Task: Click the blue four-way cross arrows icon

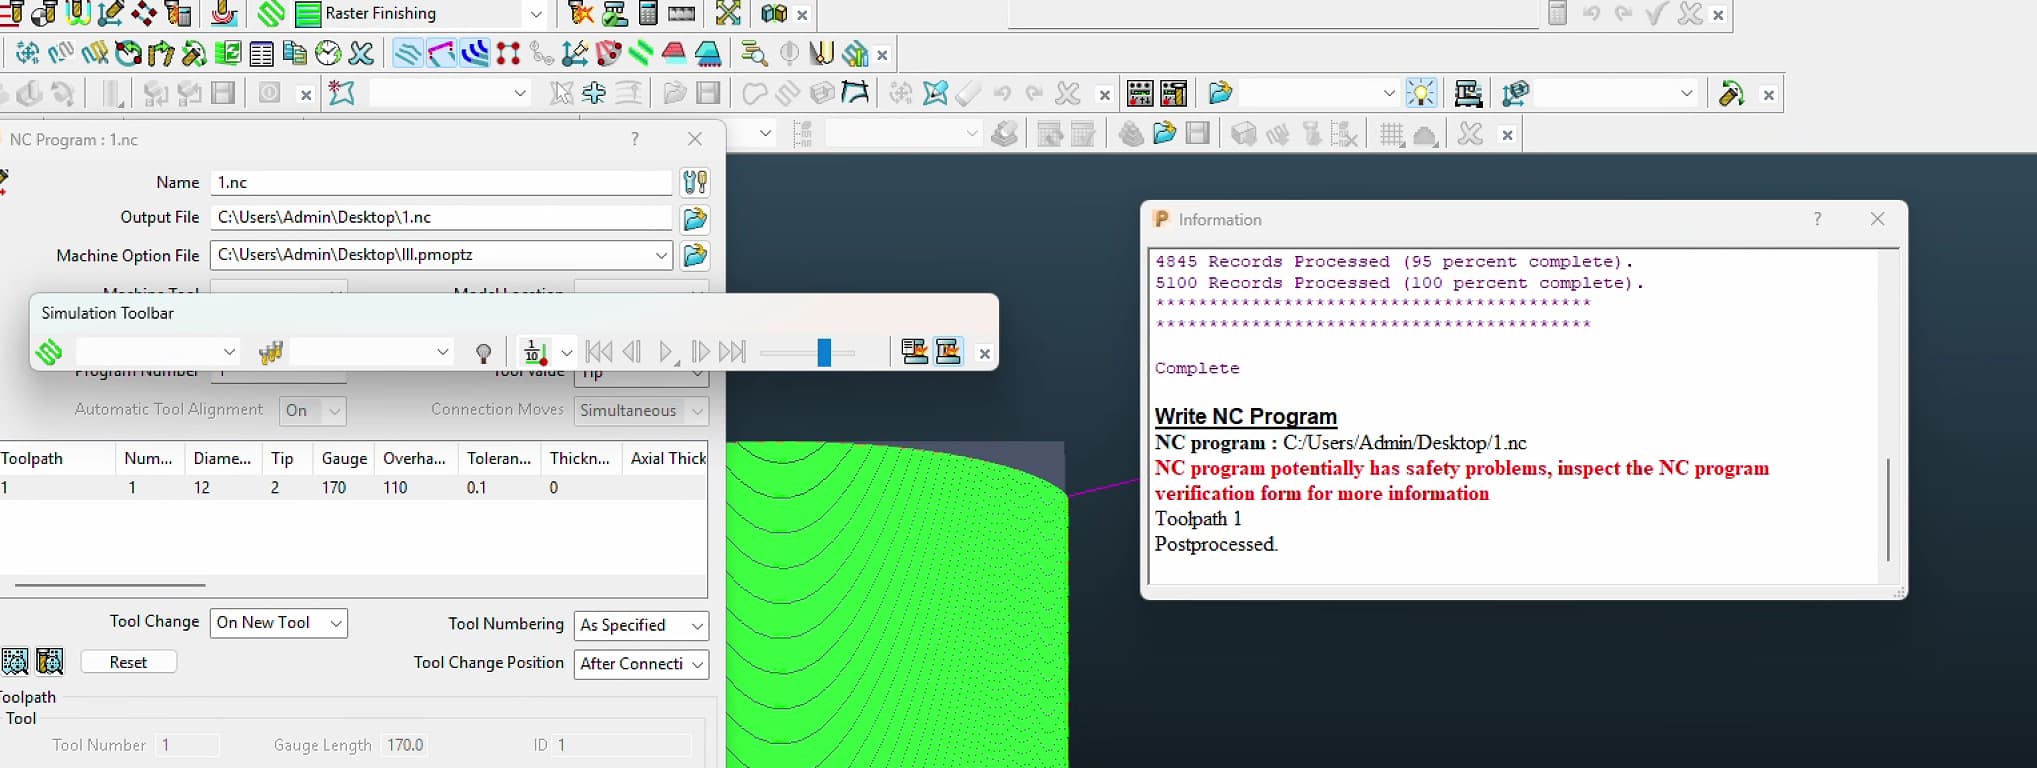Action: pos(594,93)
